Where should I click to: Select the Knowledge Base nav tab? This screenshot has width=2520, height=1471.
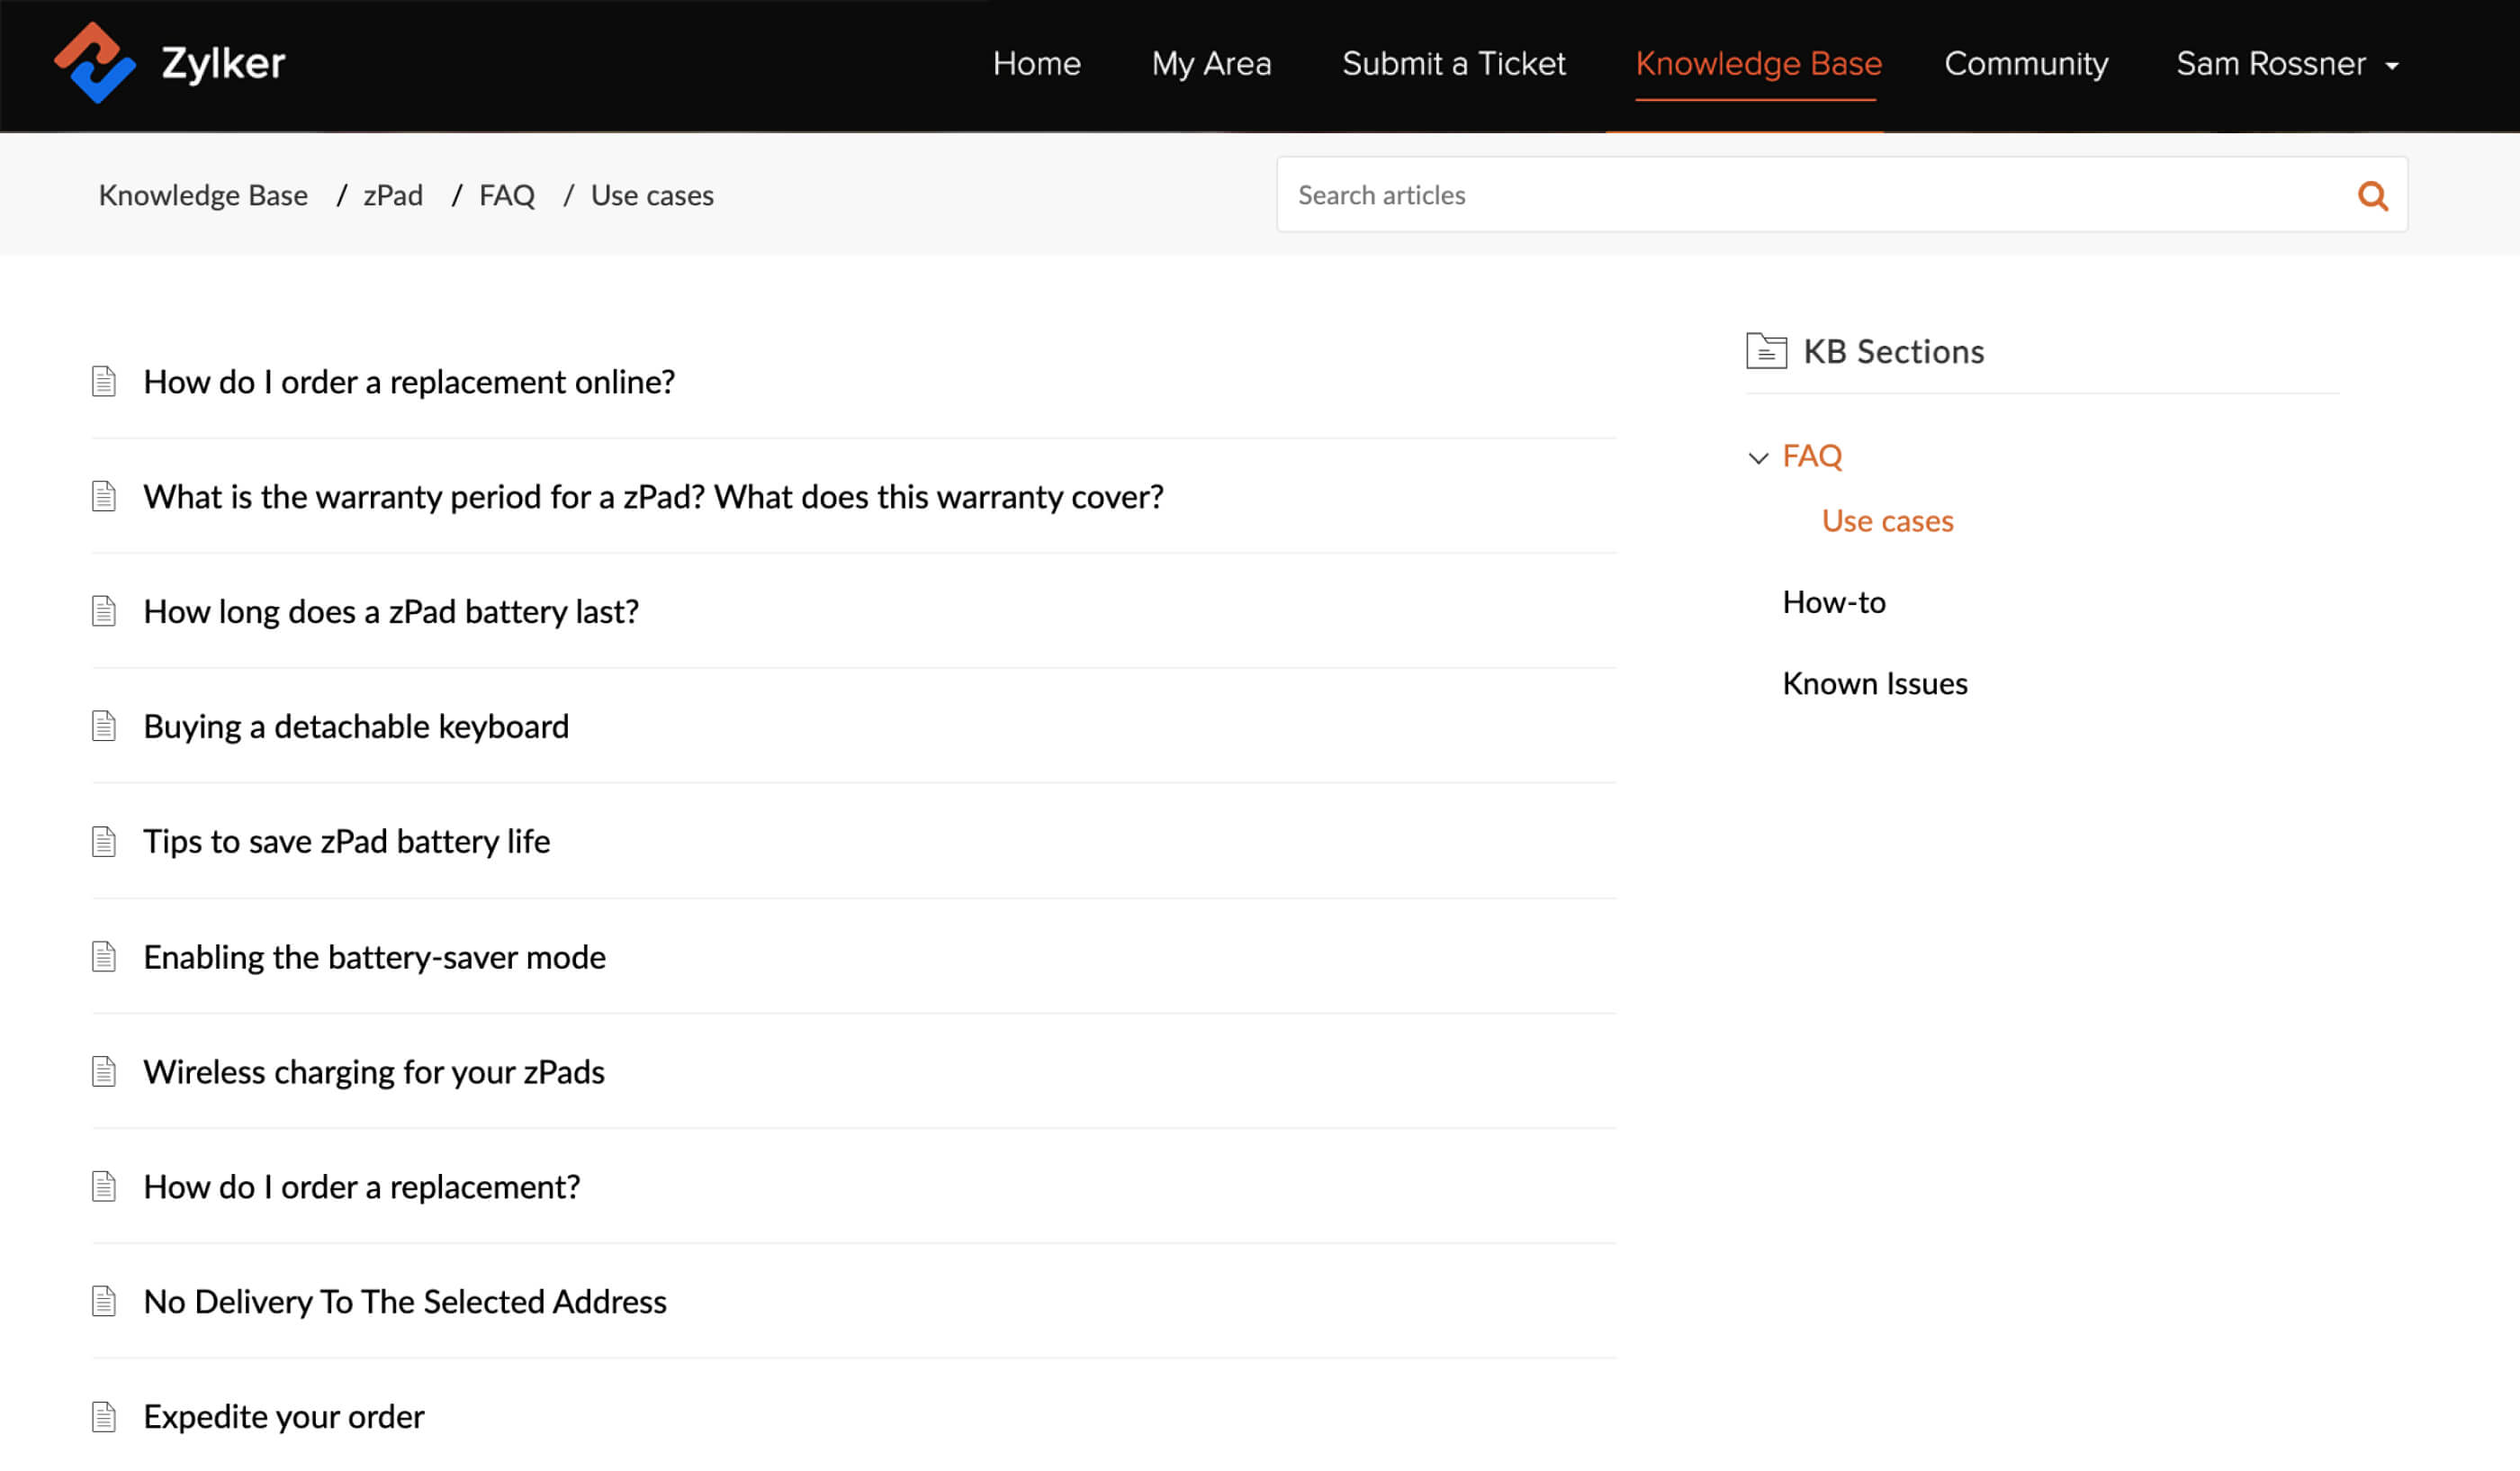click(1757, 63)
